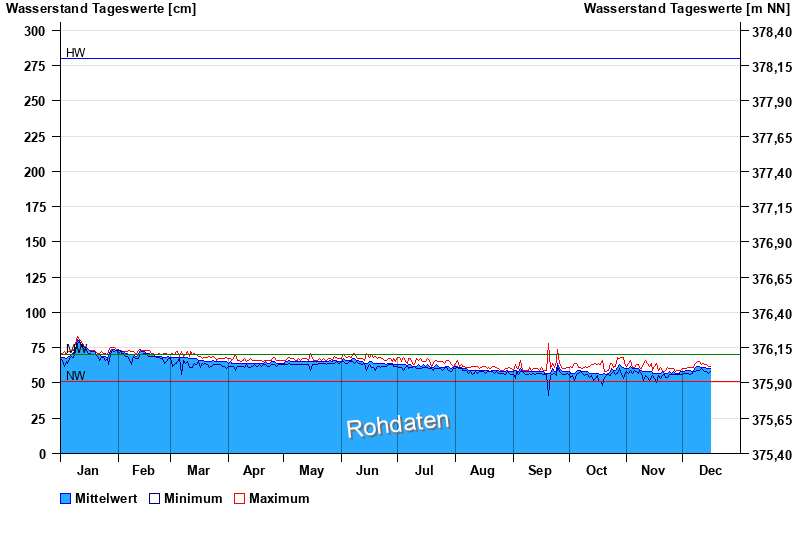The width and height of the screenshot is (800, 550).
Task: Click the 100 tick on left axis
Action: click(x=35, y=313)
